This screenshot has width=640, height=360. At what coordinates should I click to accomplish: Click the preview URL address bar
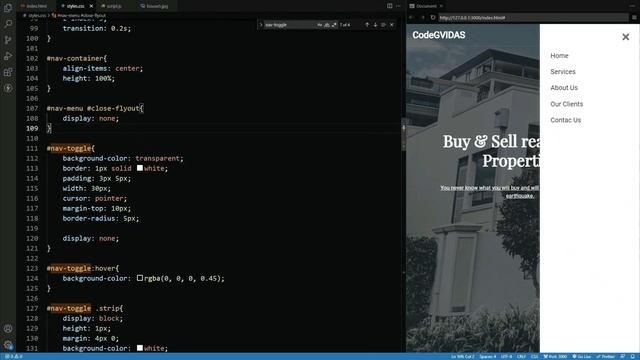pos(533,18)
